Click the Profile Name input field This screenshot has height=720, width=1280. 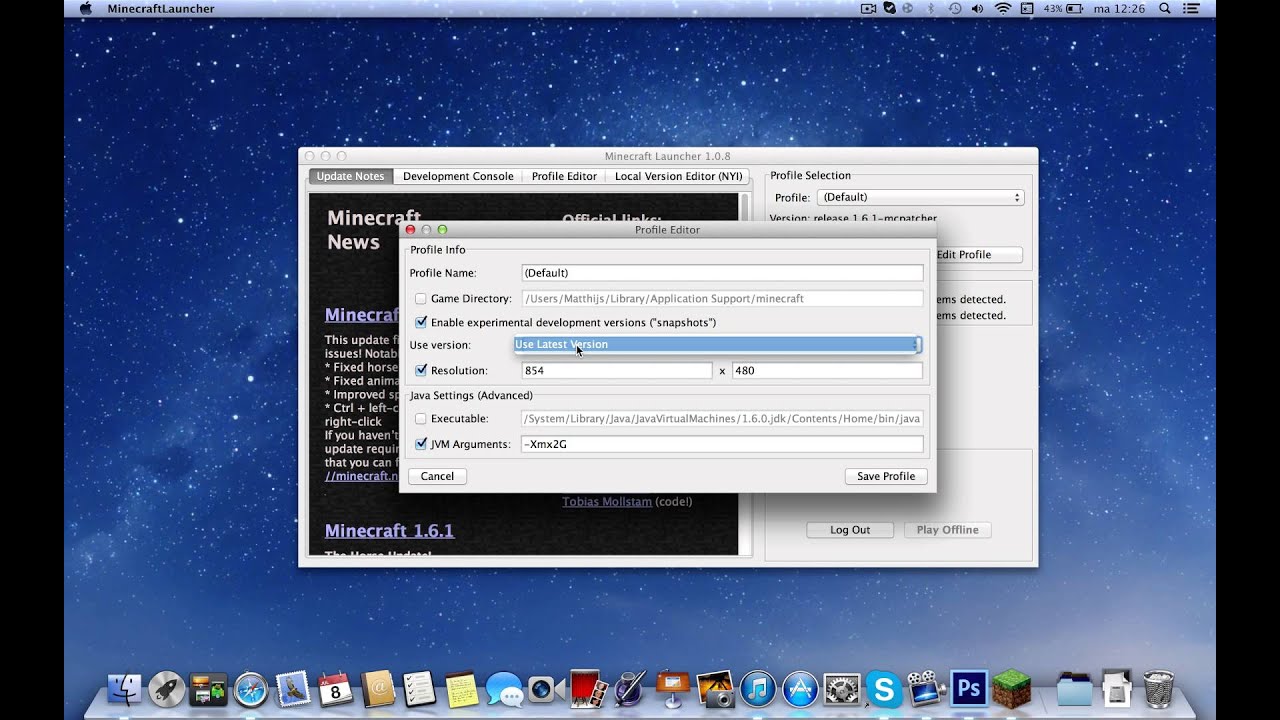(x=722, y=273)
